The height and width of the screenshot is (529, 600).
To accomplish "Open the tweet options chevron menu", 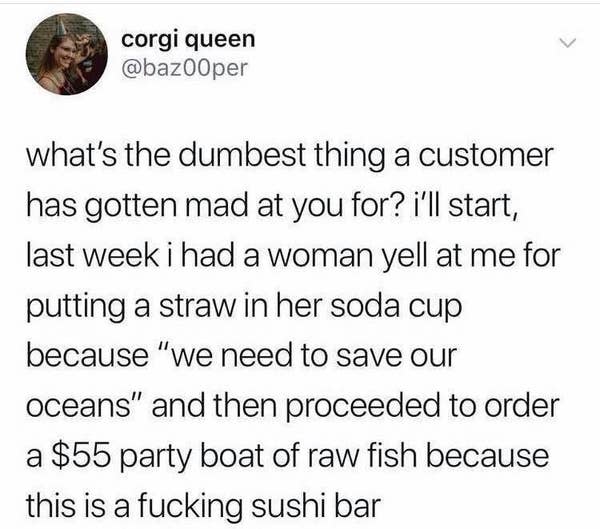I will 566,43.
